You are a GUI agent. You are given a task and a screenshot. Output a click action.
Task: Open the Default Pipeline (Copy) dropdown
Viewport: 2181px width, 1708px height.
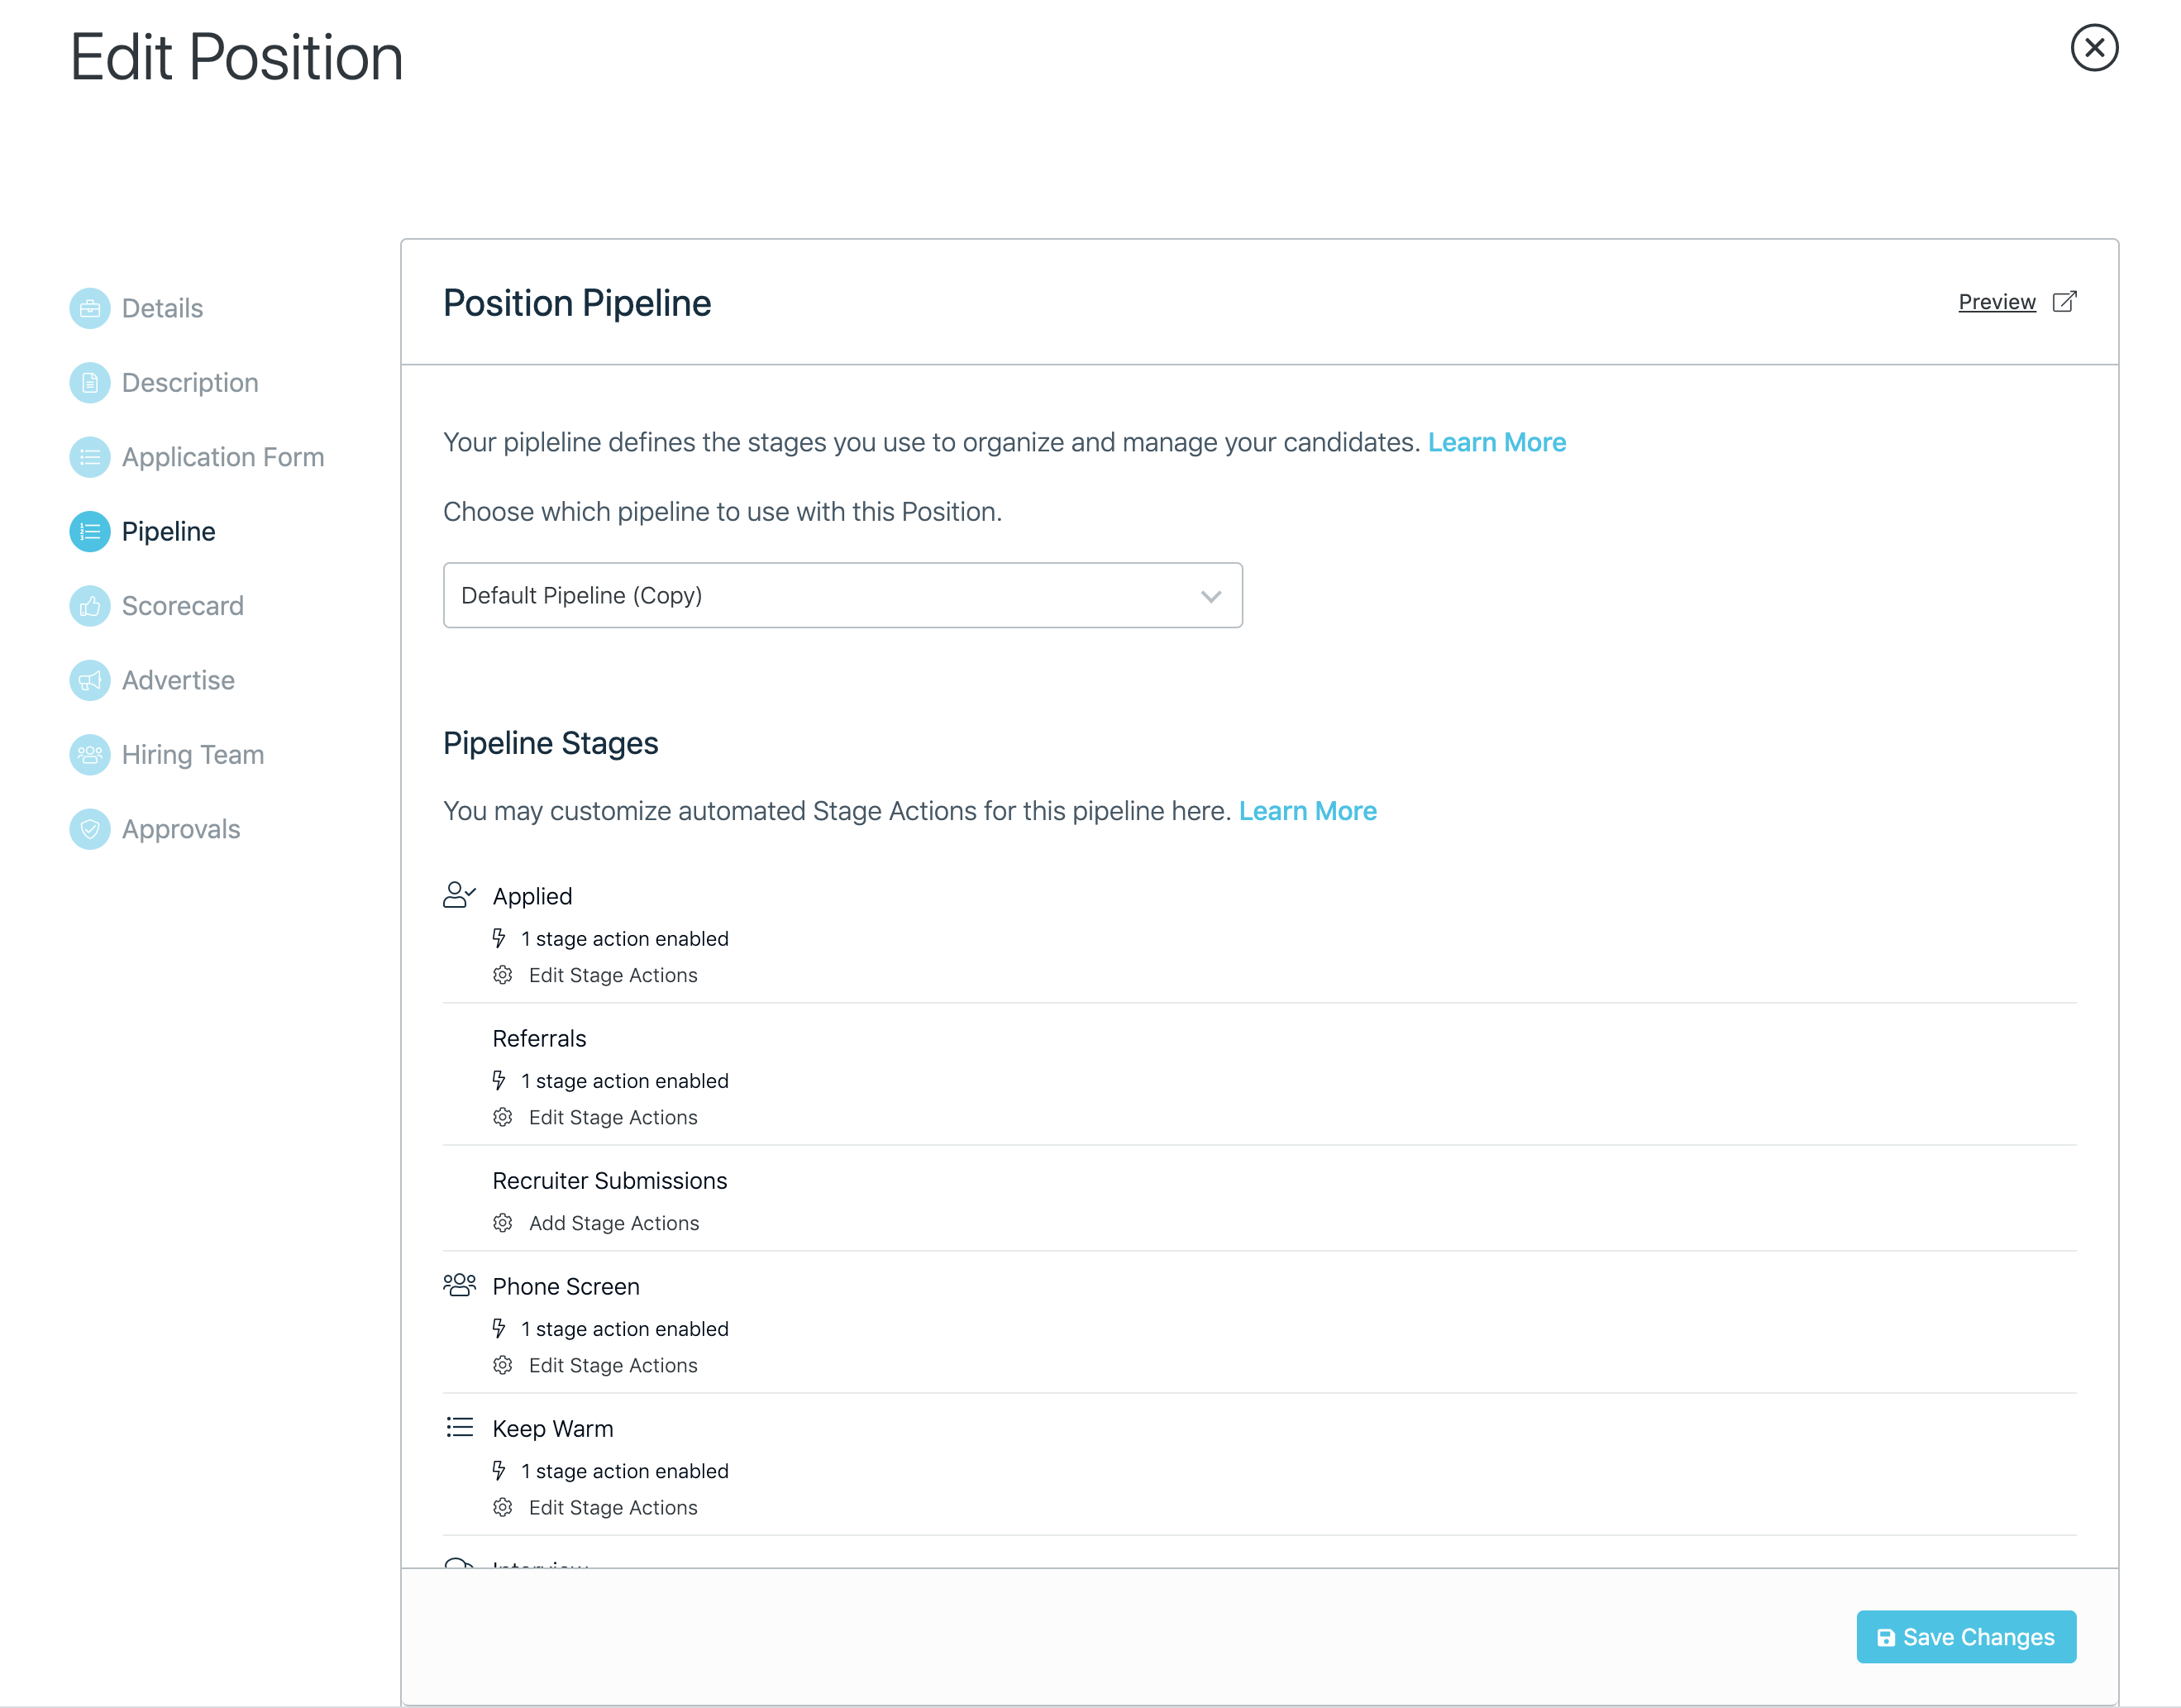[x=841, y=595]
